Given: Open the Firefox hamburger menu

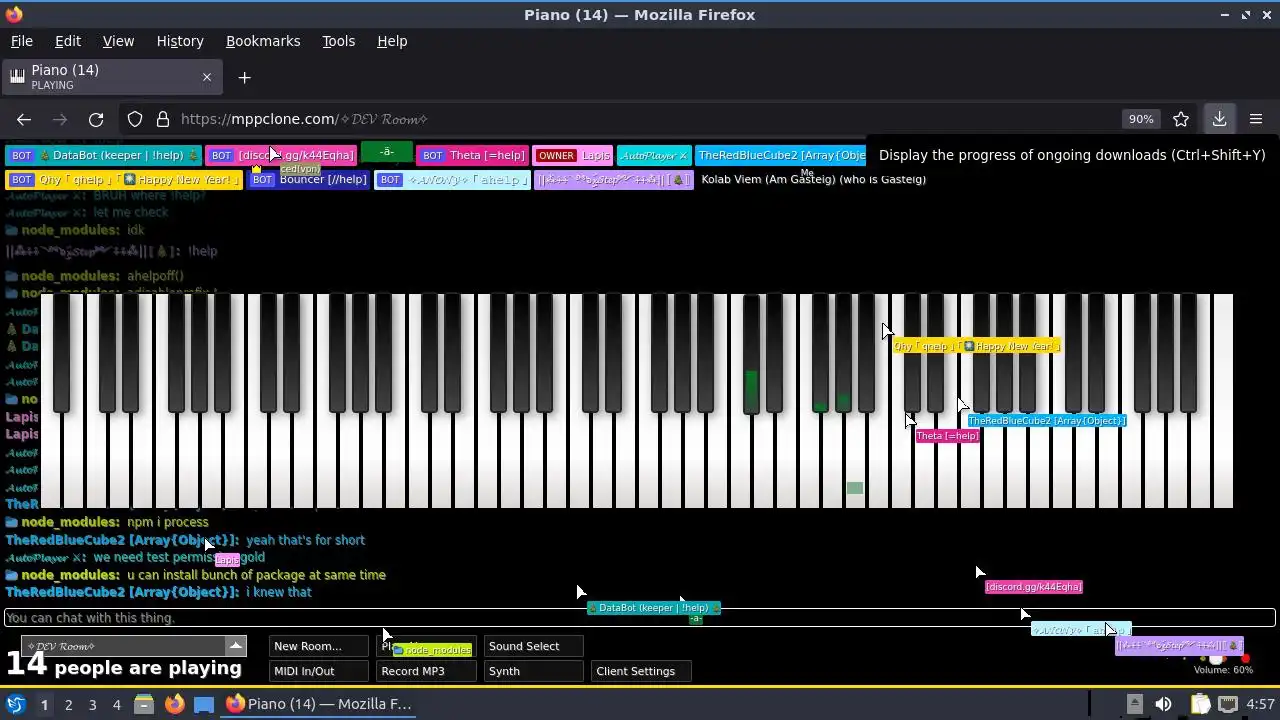Looking at the screenshot, I should [1256, 119].
